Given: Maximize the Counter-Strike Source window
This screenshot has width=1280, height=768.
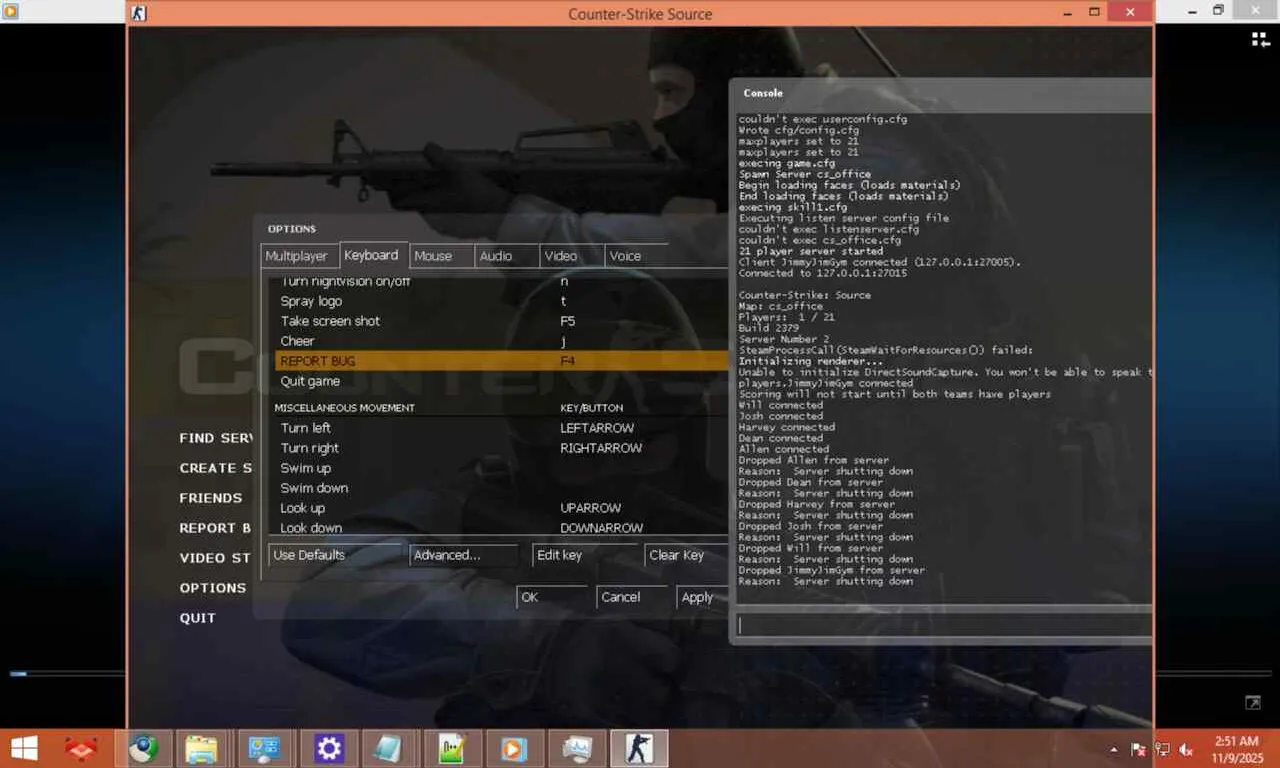Looking at the screenshot, I should point(1095,13).
